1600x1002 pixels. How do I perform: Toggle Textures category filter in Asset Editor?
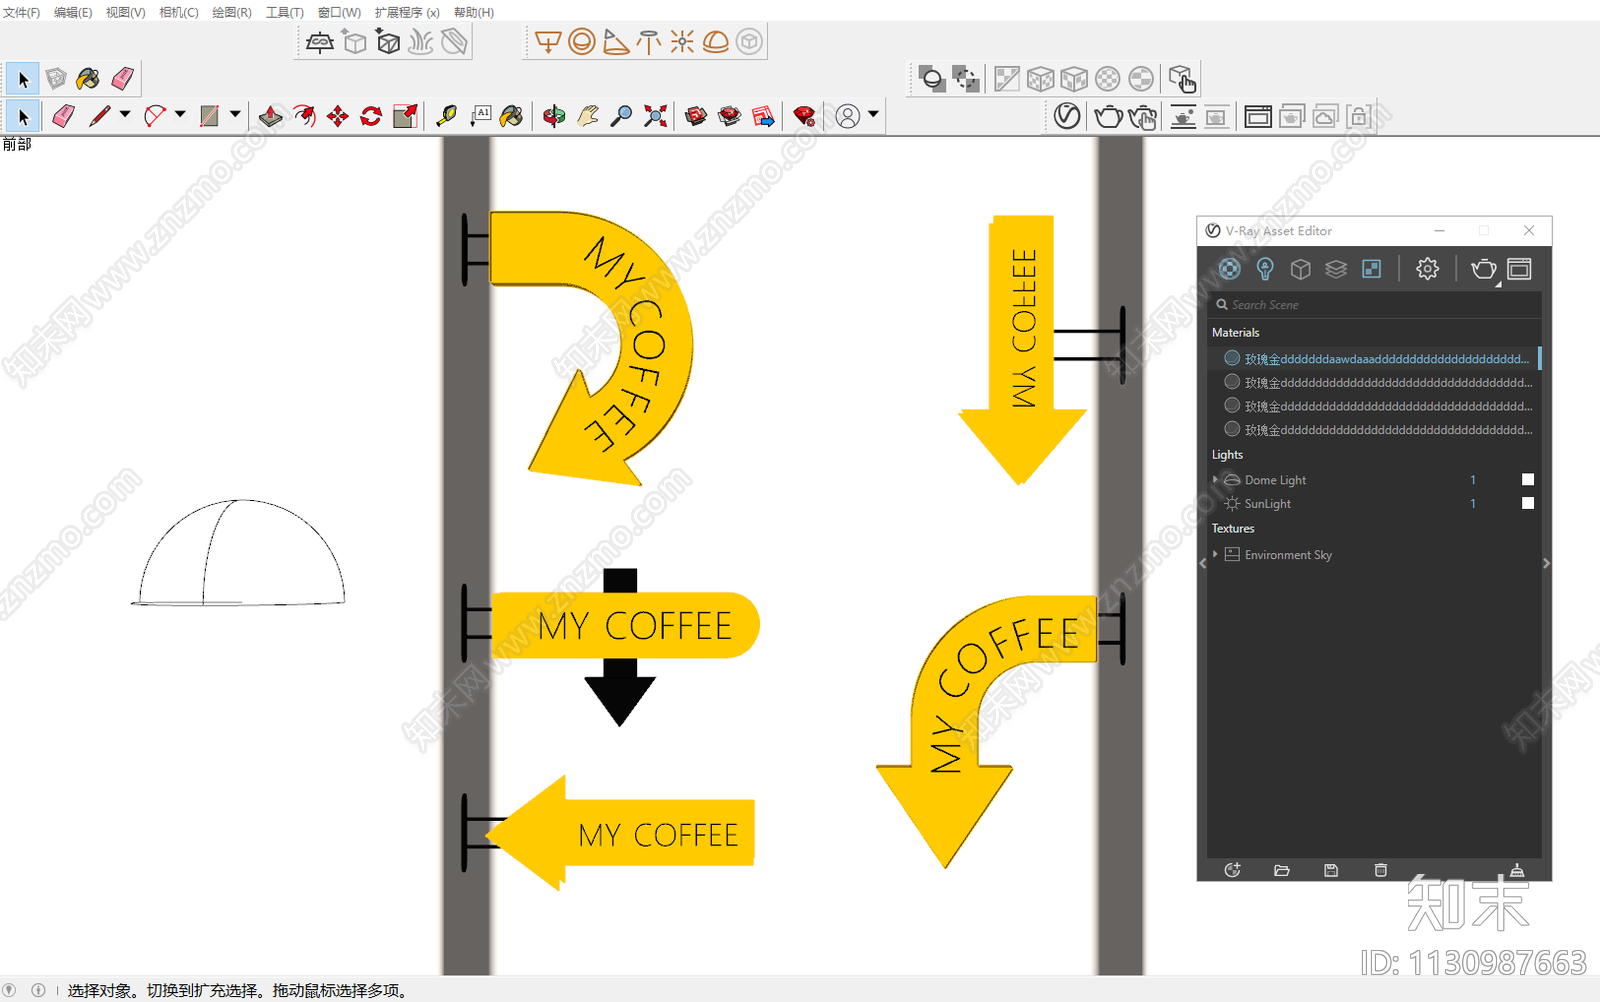pos(1372,268)
